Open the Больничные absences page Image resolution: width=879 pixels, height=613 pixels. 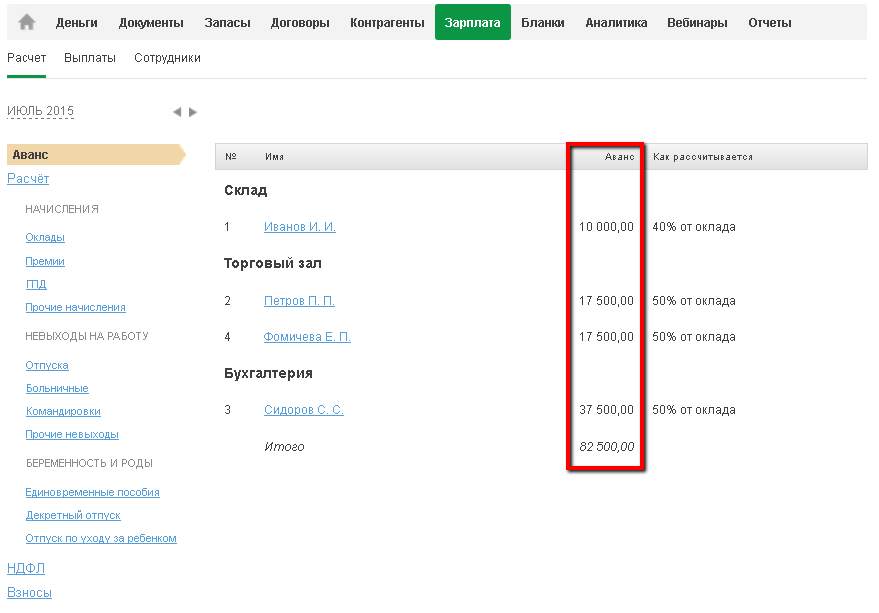[x=57, y=388]
